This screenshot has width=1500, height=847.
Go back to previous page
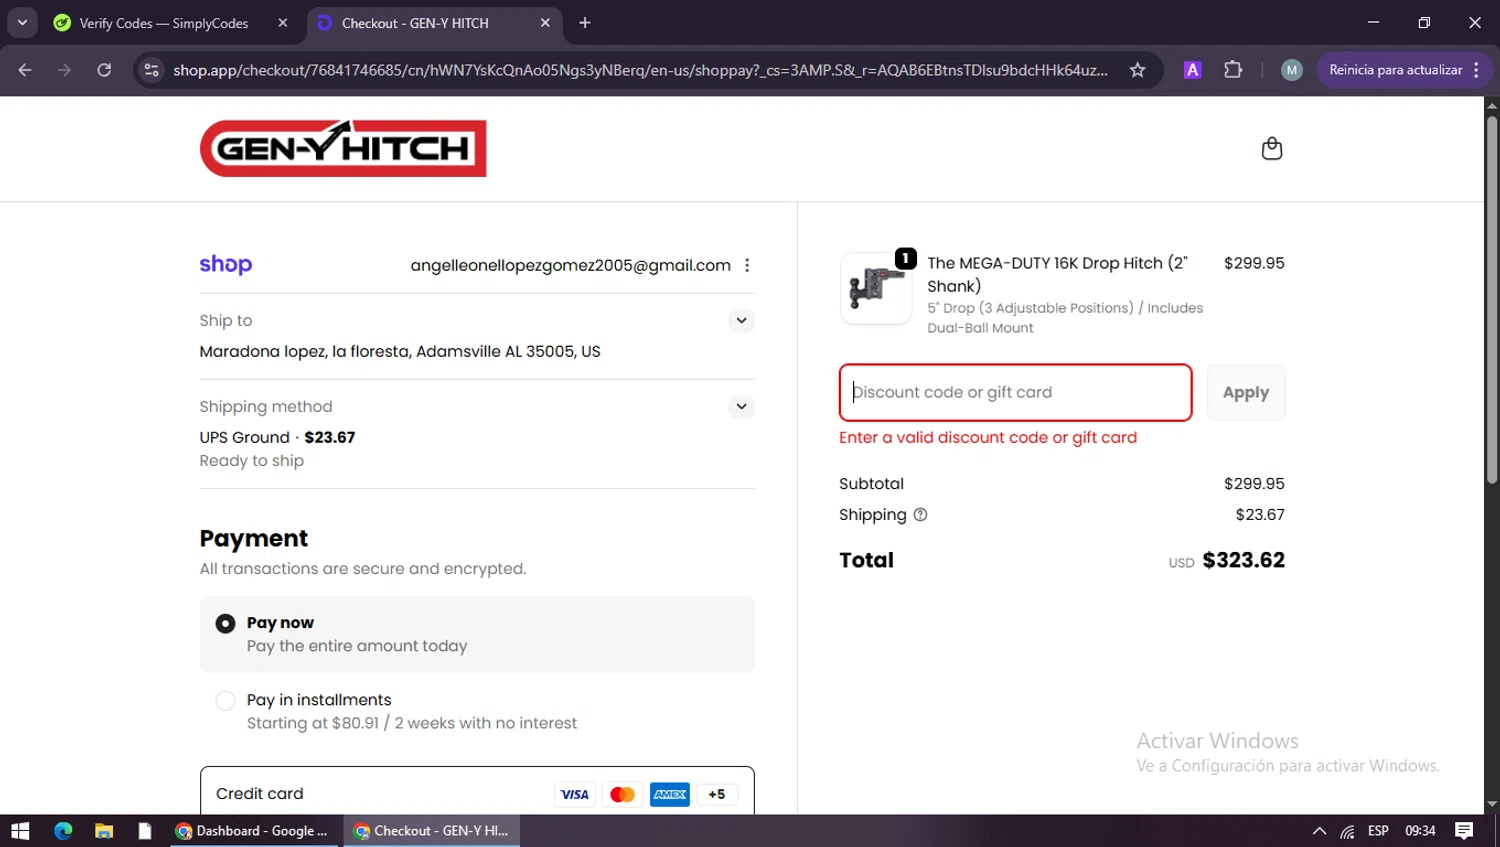pyautogui.click(x=25, y=70)
